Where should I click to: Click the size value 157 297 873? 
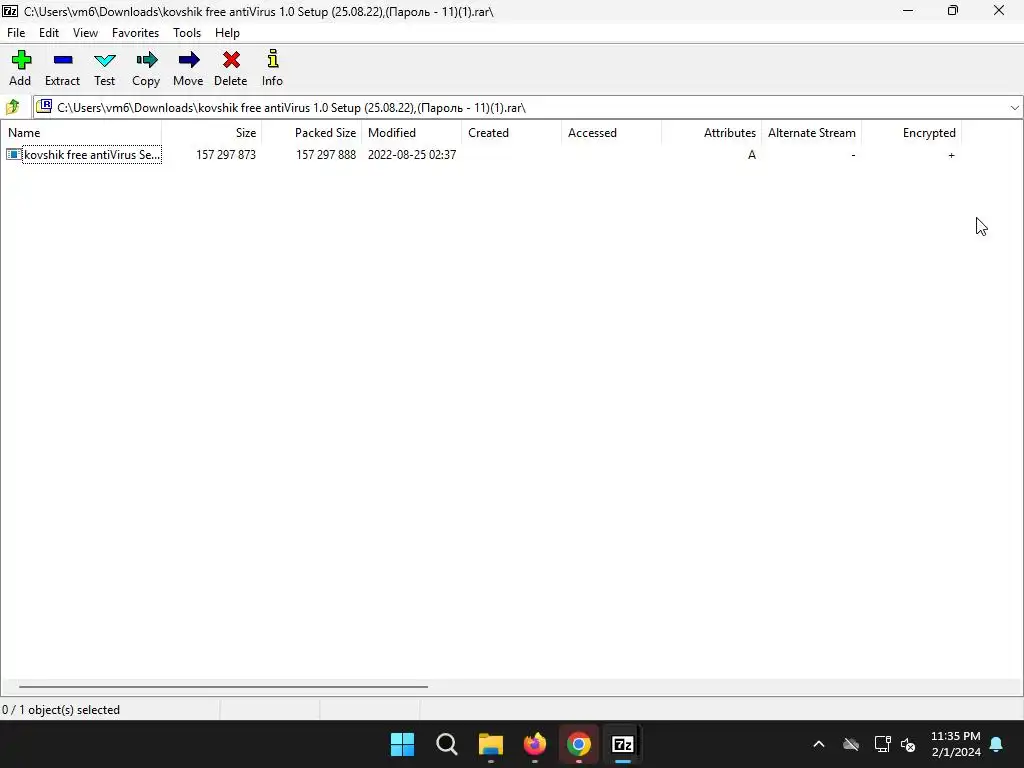tap(226, 155)
